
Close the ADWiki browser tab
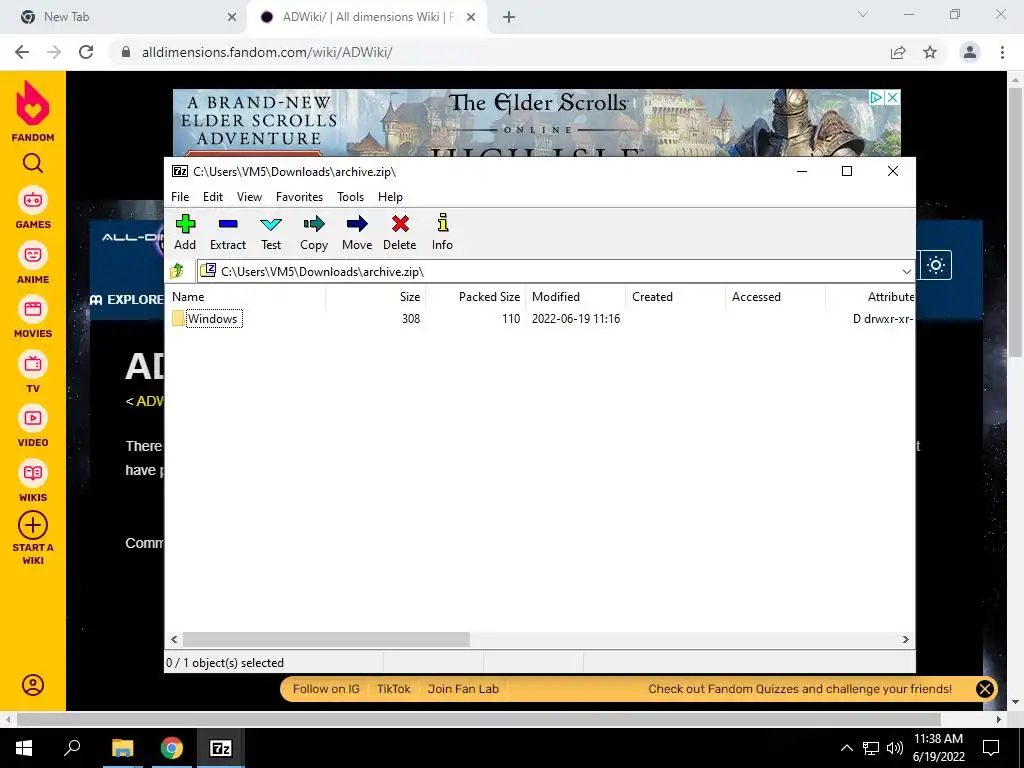[x=472, y=17]
